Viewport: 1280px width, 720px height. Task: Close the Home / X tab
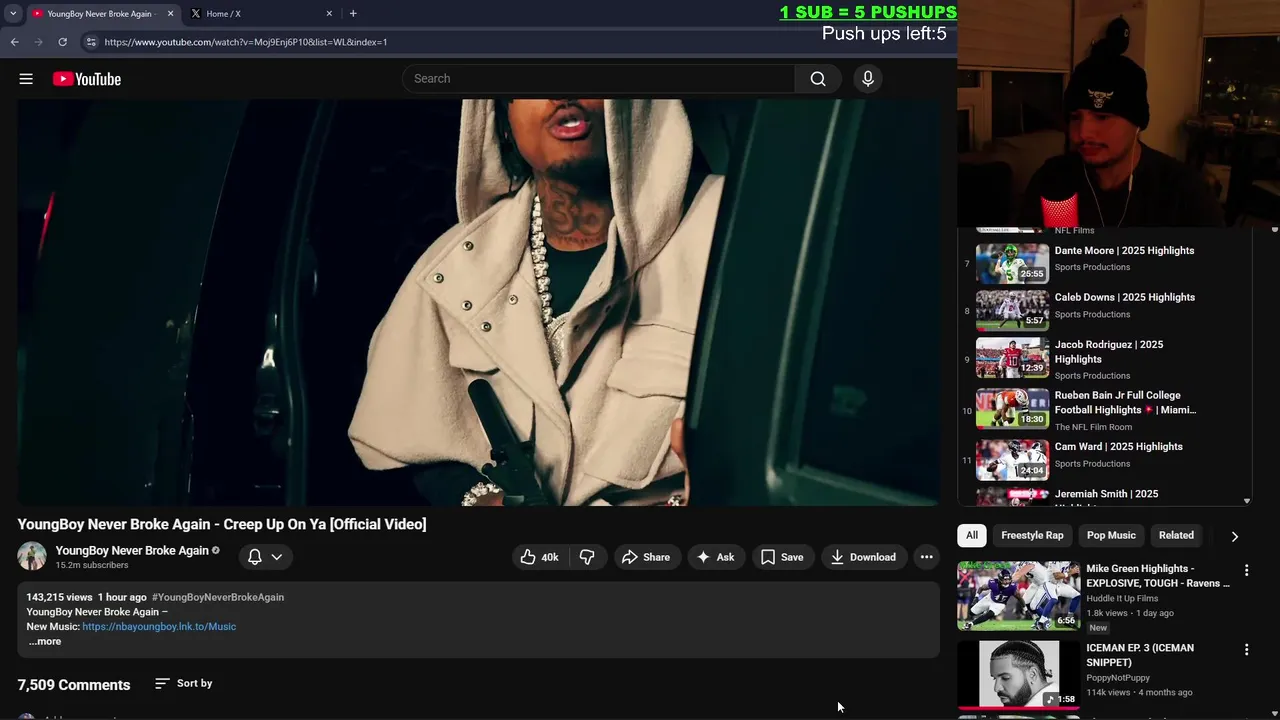click(329, 14)
